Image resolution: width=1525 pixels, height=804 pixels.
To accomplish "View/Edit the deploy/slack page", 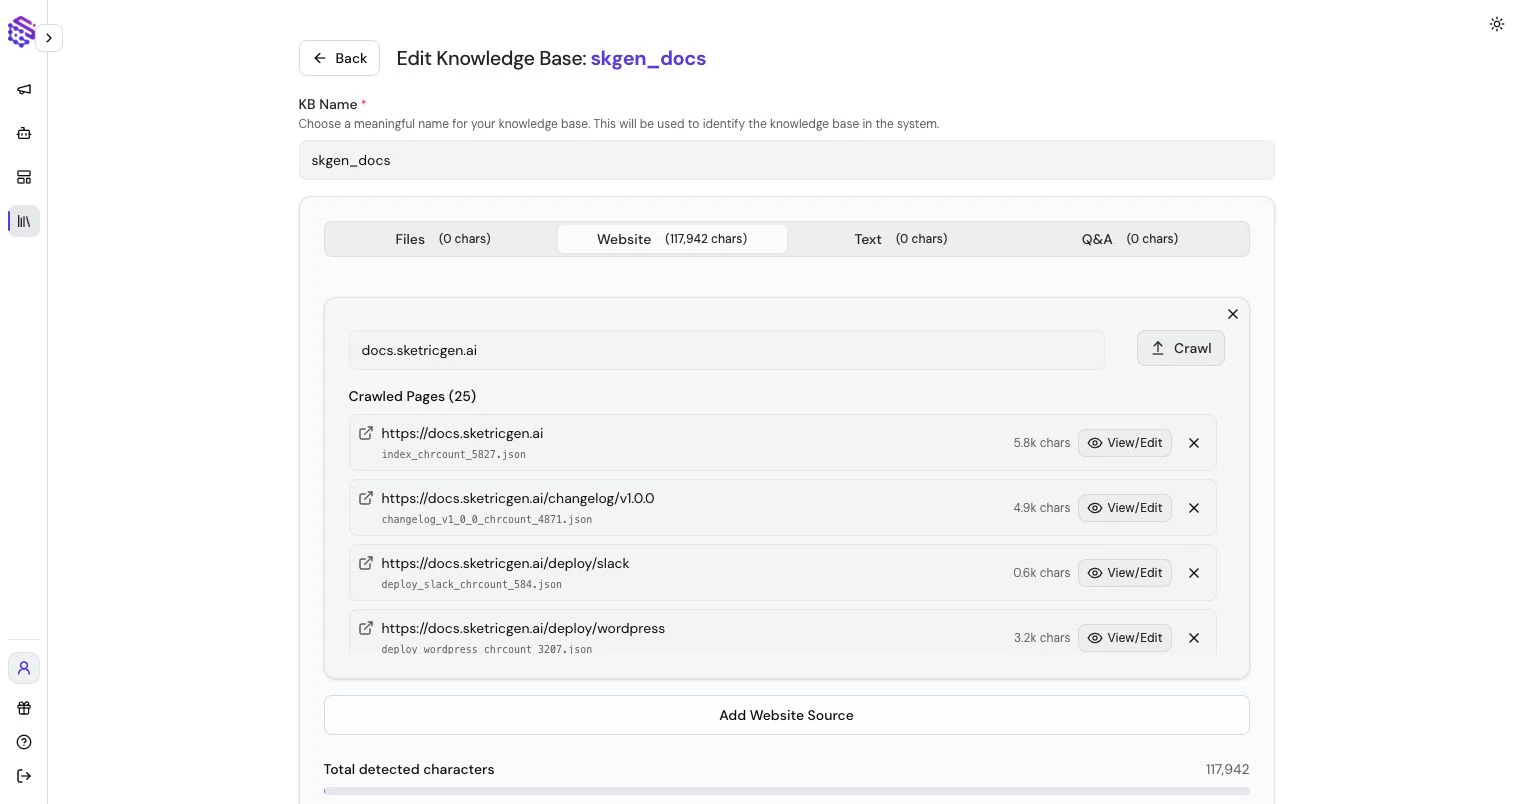I will point(1125,573).
